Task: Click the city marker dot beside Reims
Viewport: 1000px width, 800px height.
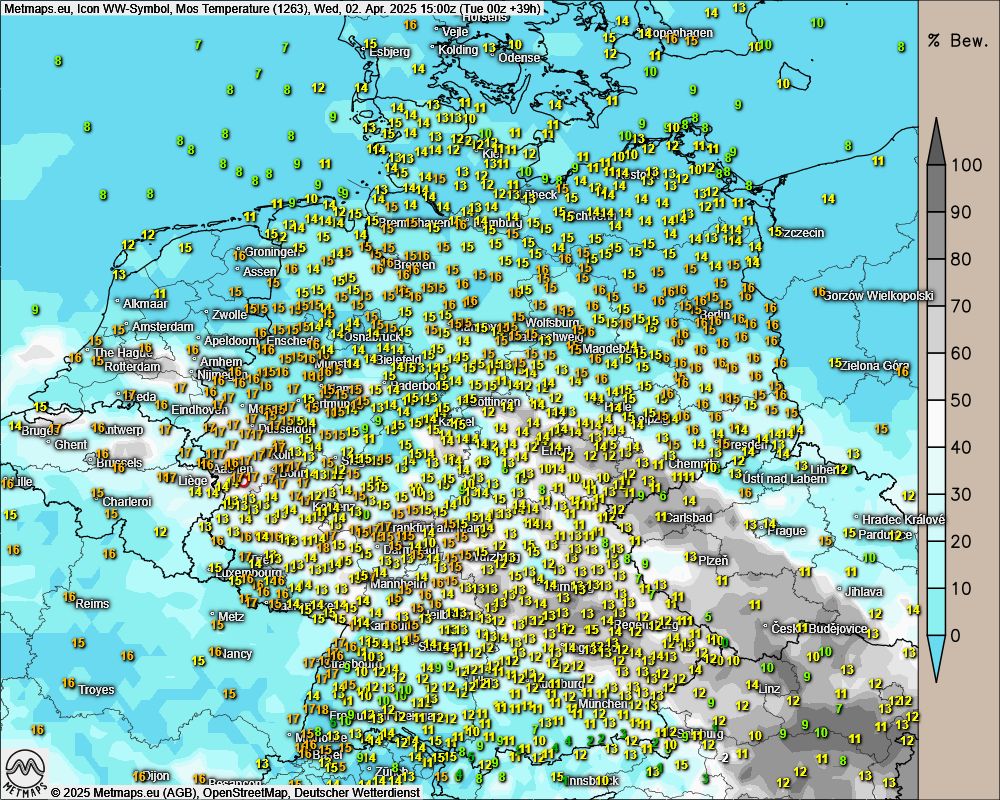Action: click(72, 604)
